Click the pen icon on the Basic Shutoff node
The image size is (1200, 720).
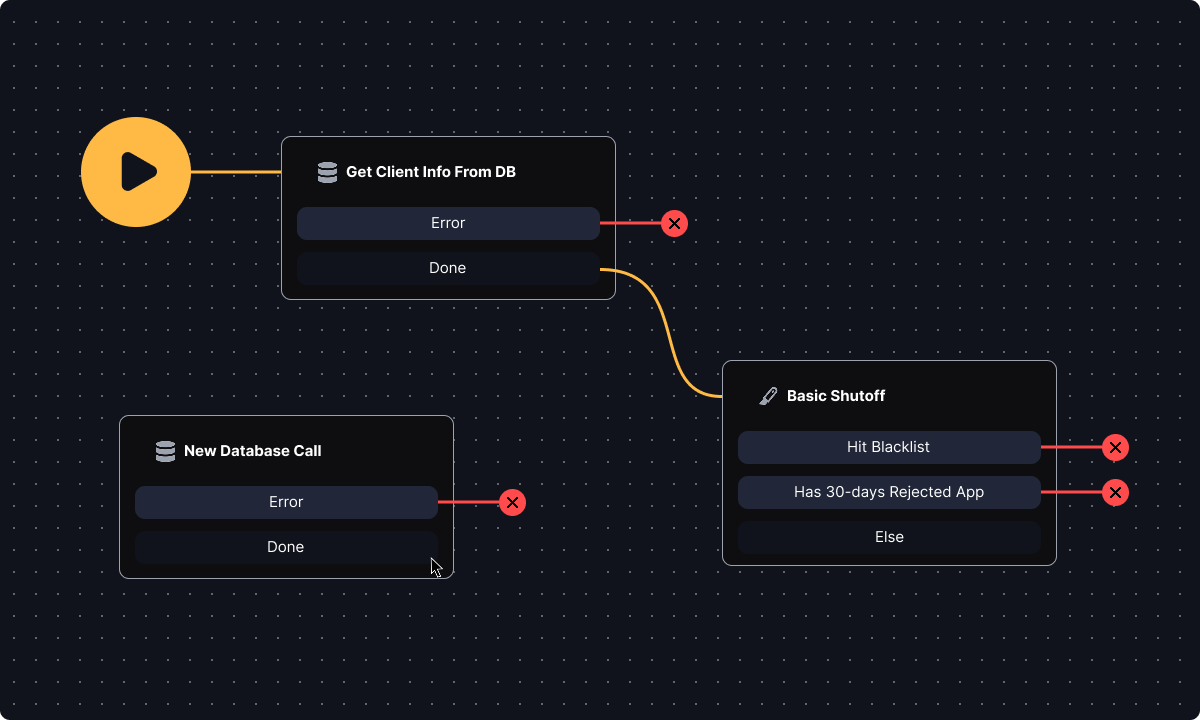(x=768, y=395)
